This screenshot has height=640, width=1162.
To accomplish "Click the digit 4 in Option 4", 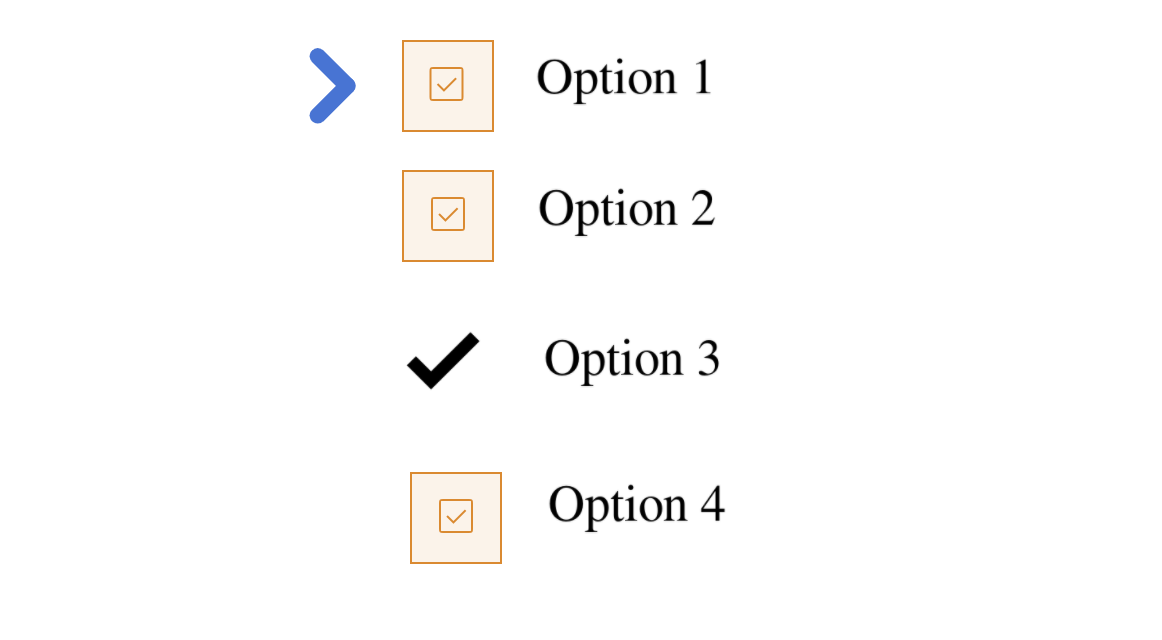I will coord(712,504).
